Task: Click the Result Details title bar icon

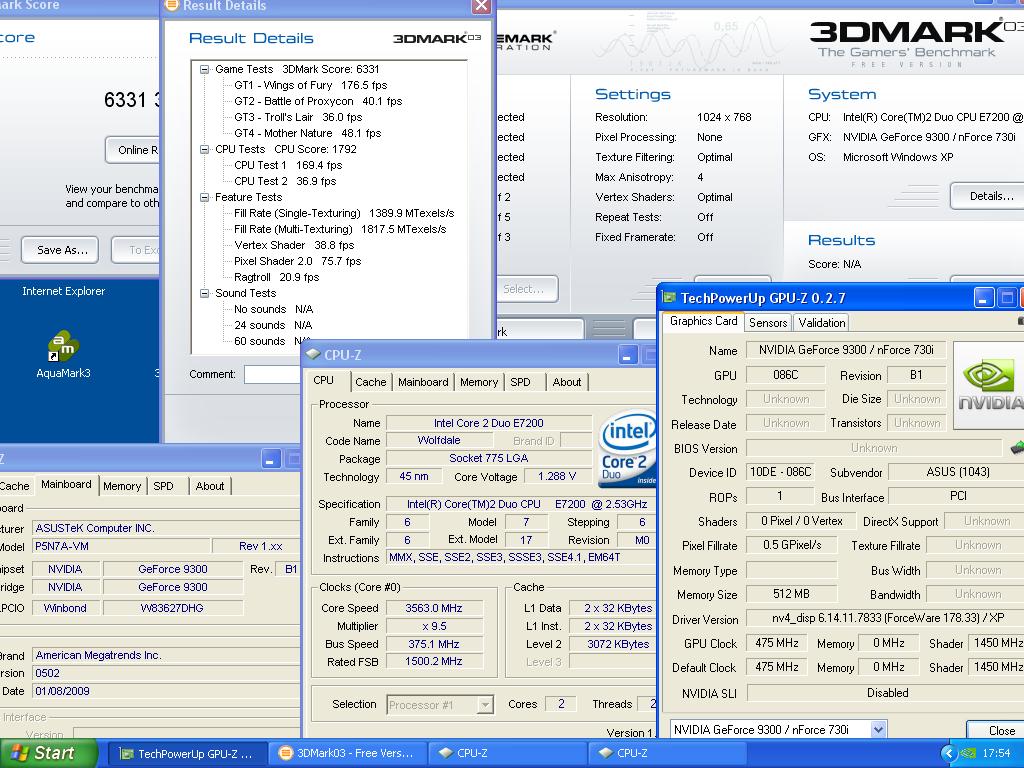Action: (171, 5)
